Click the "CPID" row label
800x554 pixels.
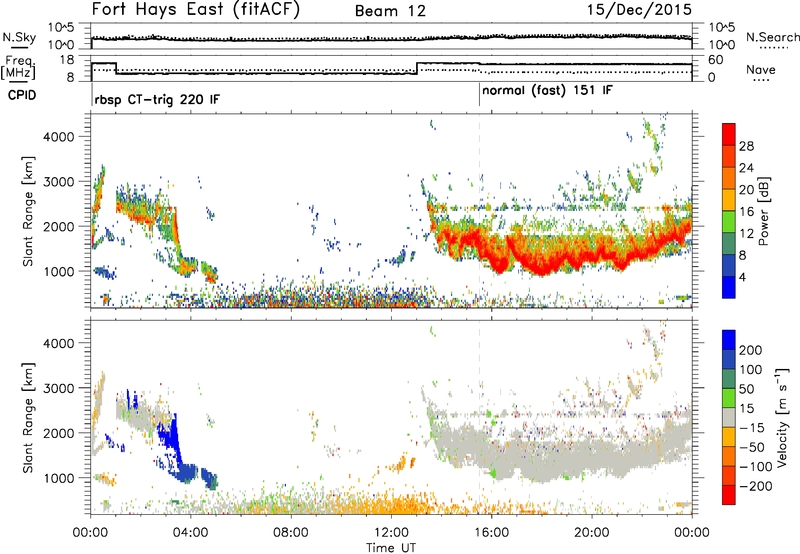coord(22,95)
